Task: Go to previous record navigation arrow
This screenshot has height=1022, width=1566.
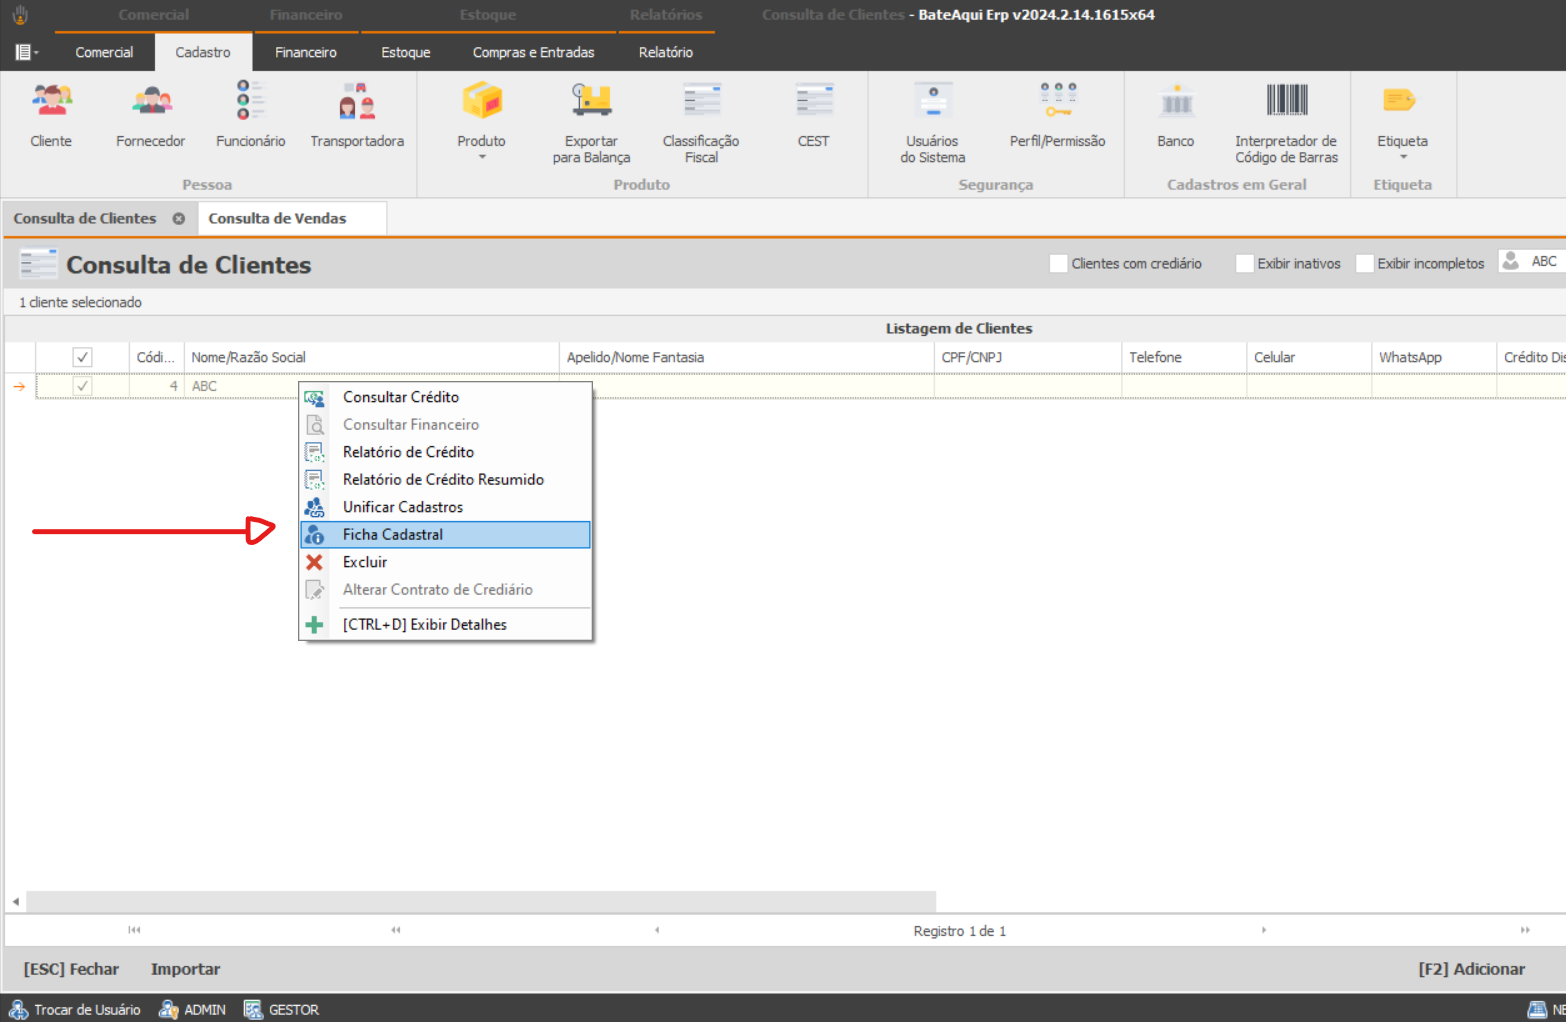Action: tap(657, 930)
